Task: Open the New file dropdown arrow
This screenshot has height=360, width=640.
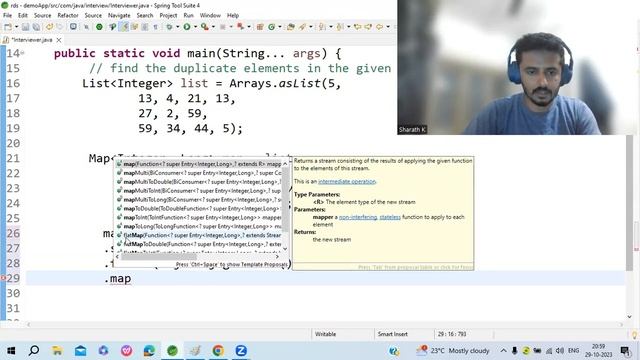Action: (16, 27)
